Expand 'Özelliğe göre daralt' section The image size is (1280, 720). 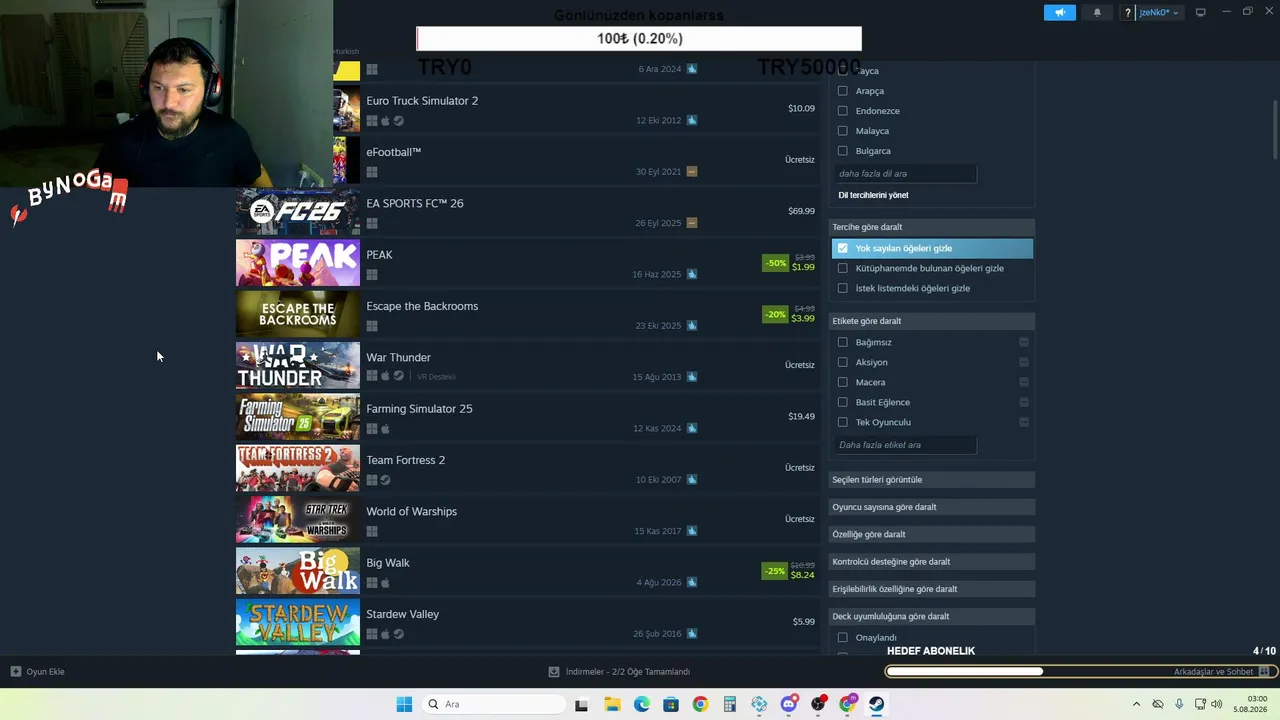[932, 534]
